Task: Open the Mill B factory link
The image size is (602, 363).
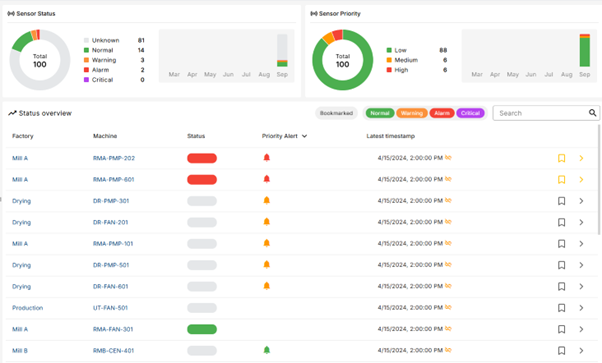Action: tap(20, 351)
